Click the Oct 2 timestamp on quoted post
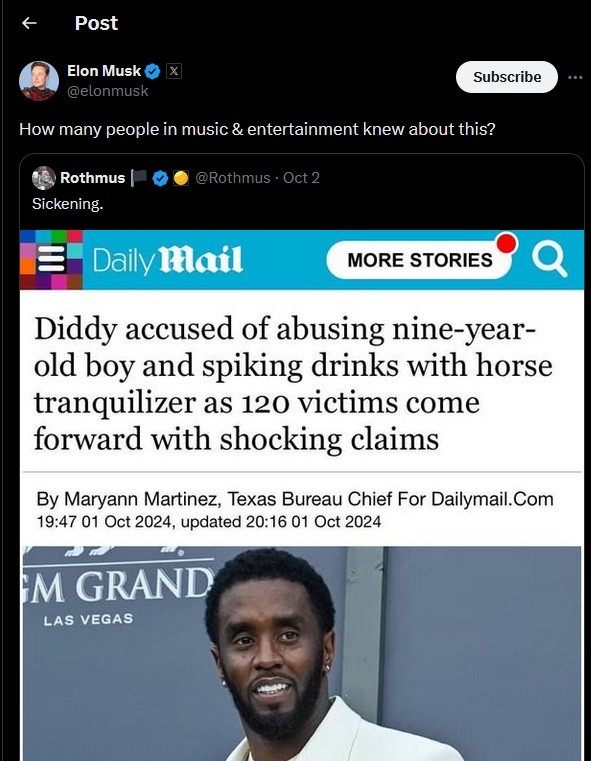Image resolution: width=591 pixels, height=761 pixels. 301,178
